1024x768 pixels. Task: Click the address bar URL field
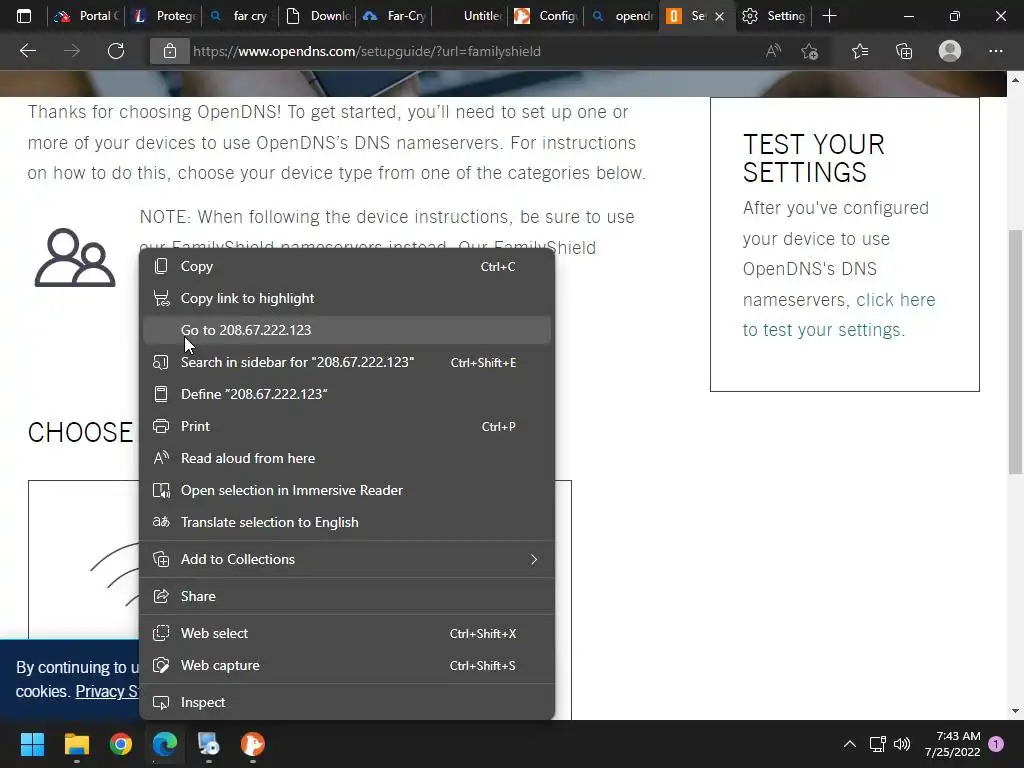coord(470,51)
